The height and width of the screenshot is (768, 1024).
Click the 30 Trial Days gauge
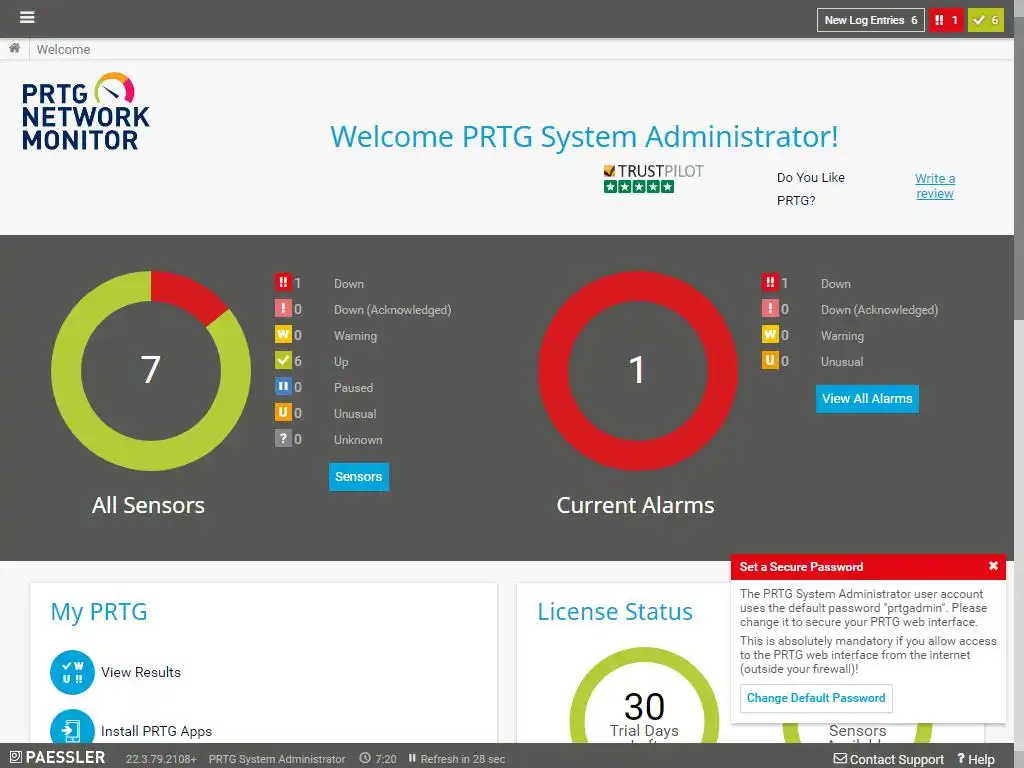[x=644, y=696]
